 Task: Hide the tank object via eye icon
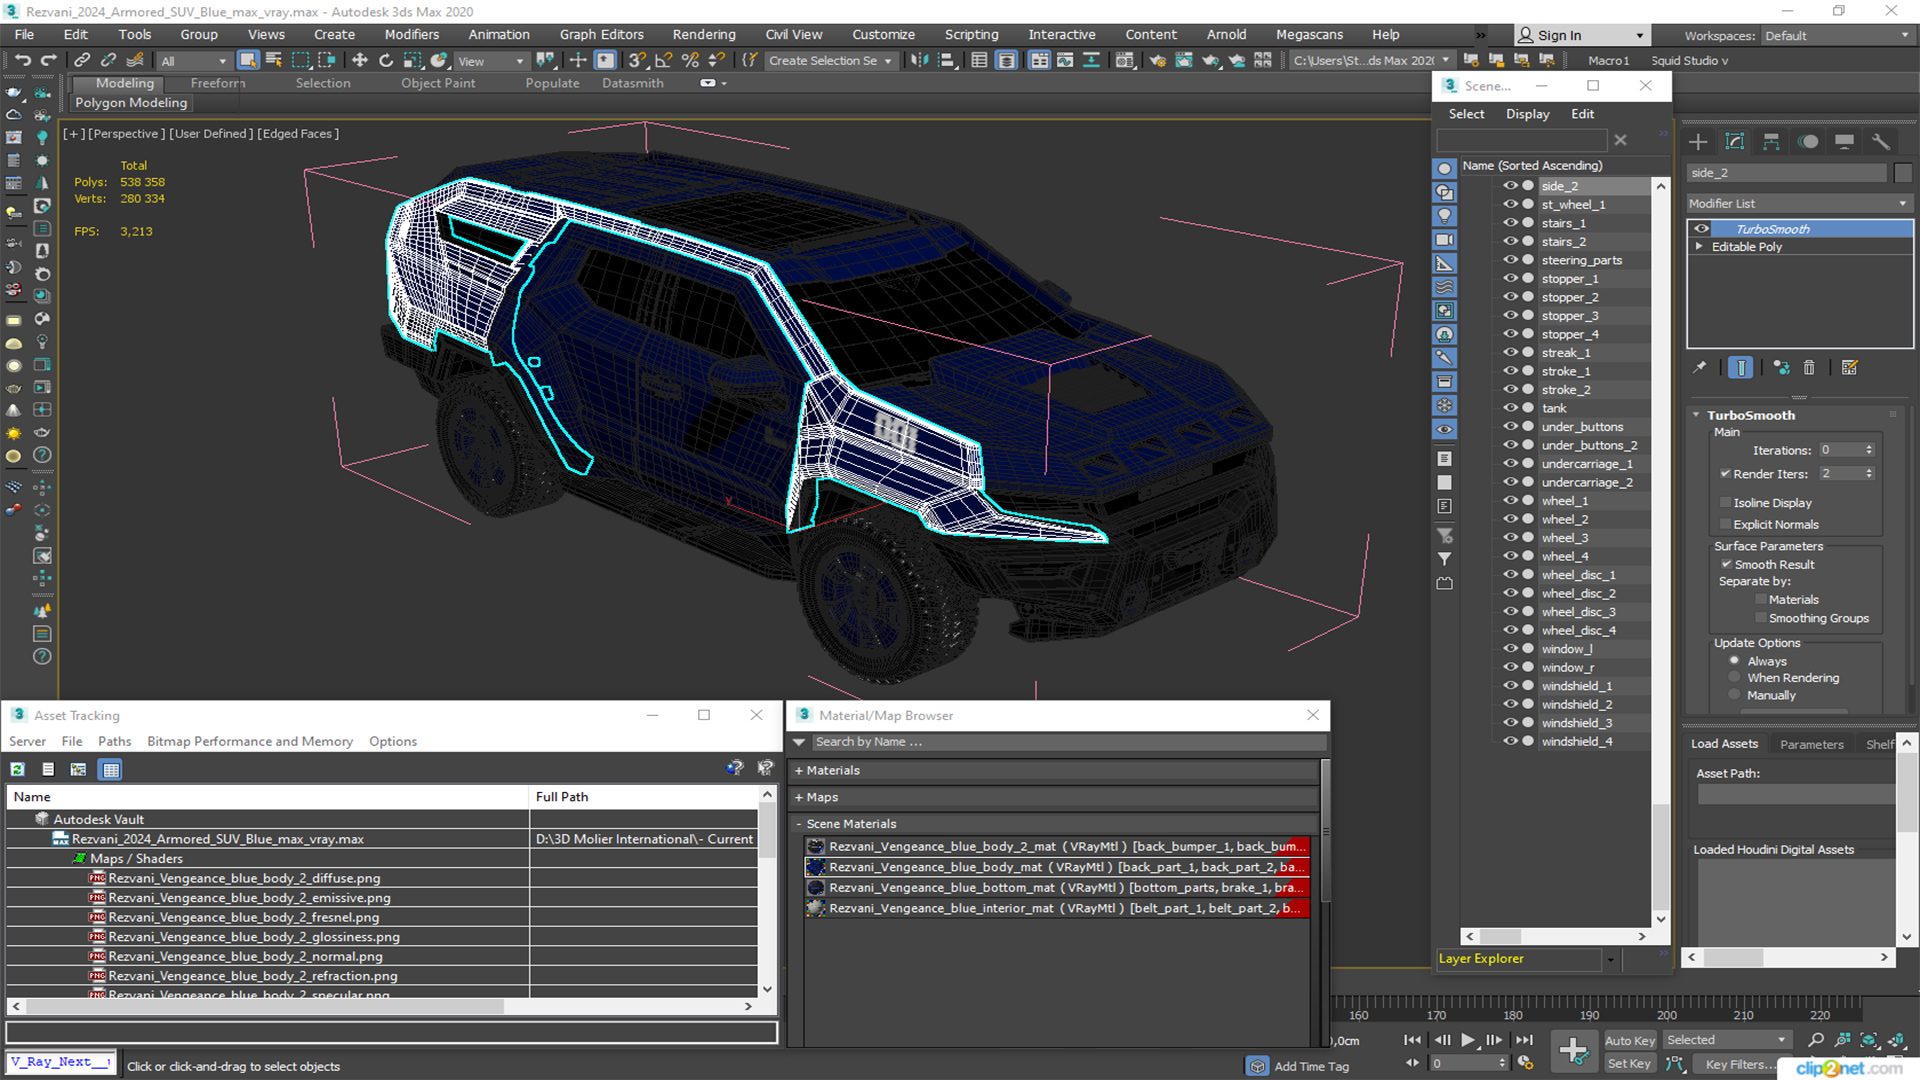[x=1510, y=408]
